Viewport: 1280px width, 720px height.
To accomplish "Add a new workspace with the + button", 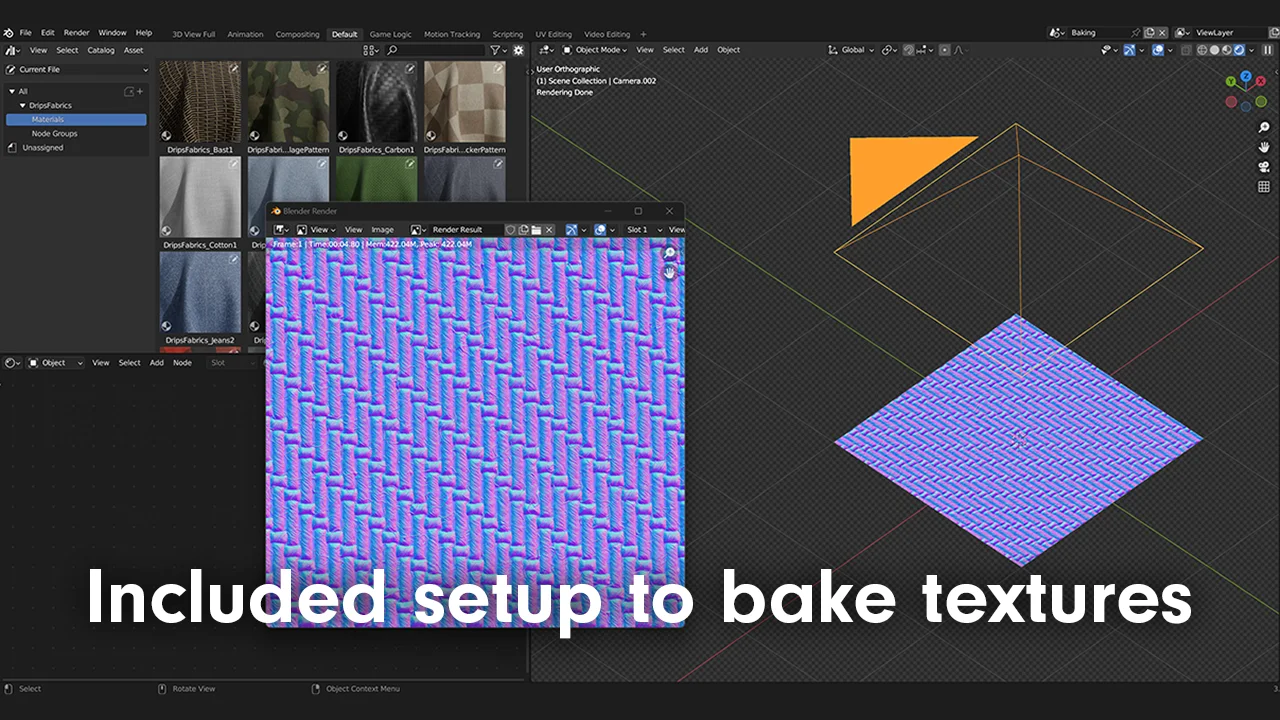I will [643, 33].
